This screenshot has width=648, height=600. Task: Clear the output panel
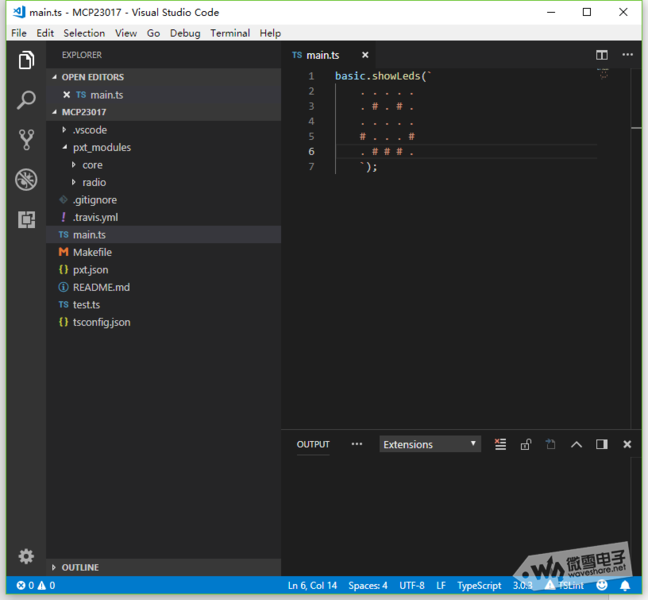point(500,444)
